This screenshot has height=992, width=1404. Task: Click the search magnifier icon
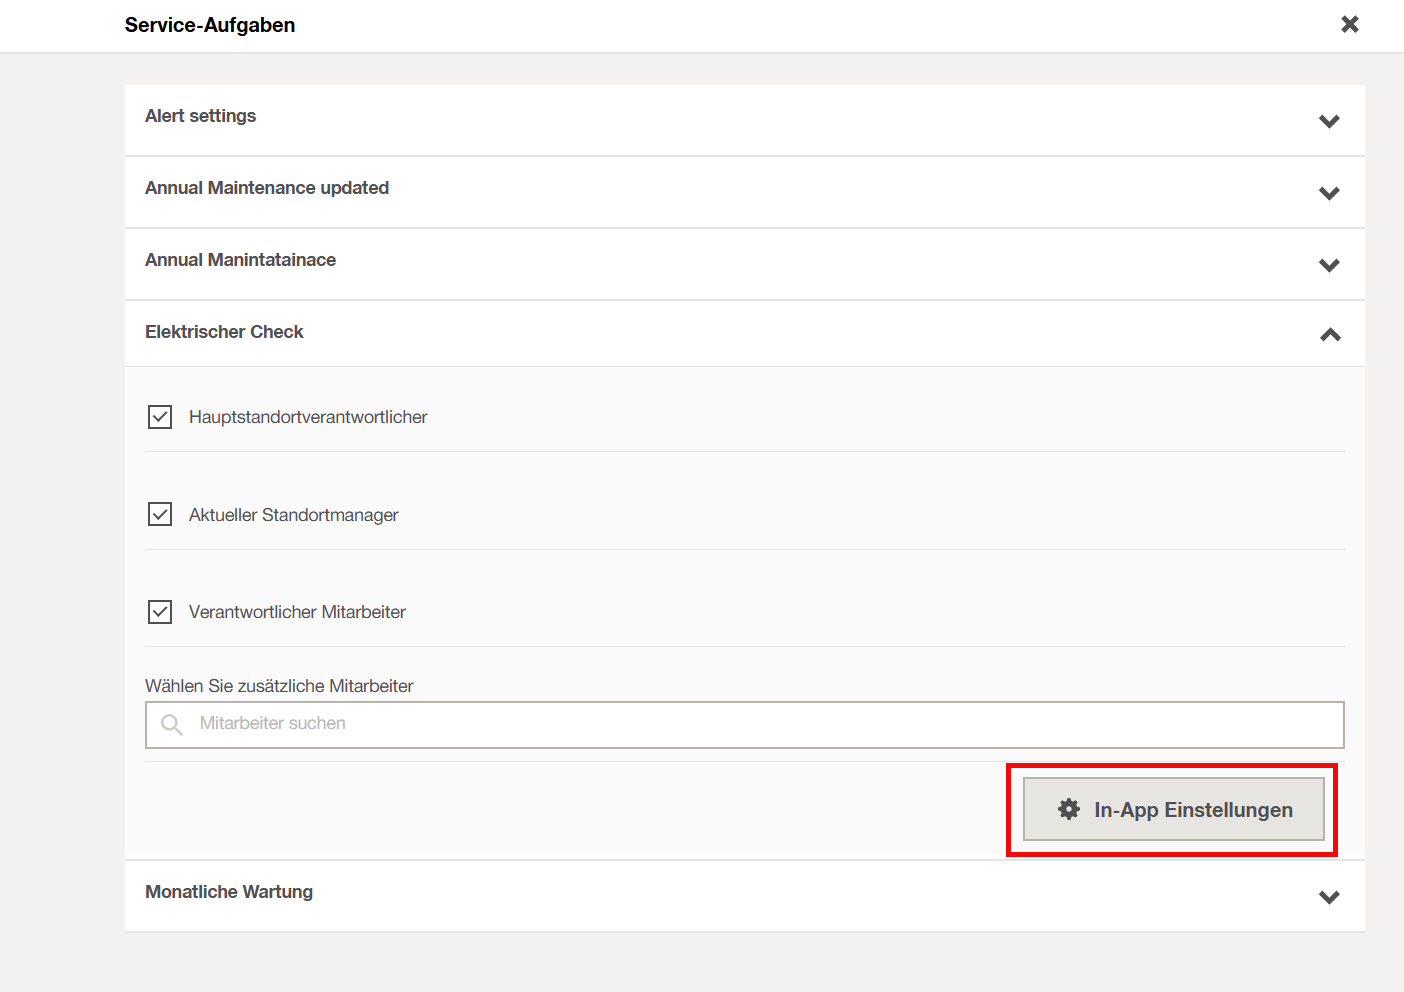coord(172,724)
